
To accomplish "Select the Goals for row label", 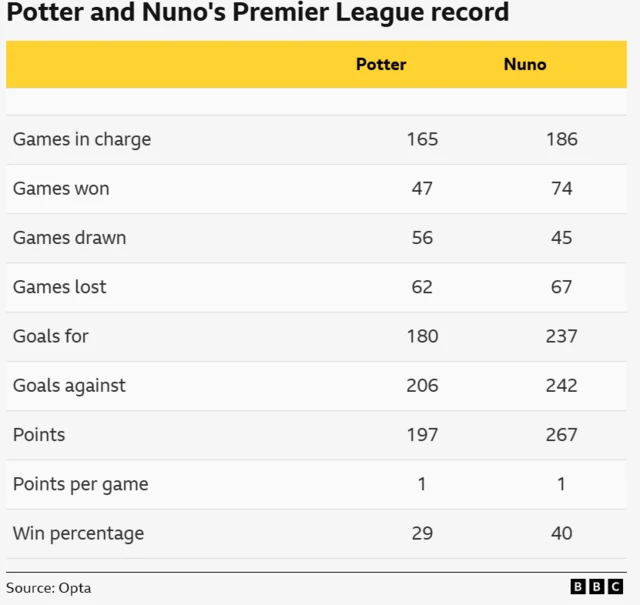I will pos(50,336).
